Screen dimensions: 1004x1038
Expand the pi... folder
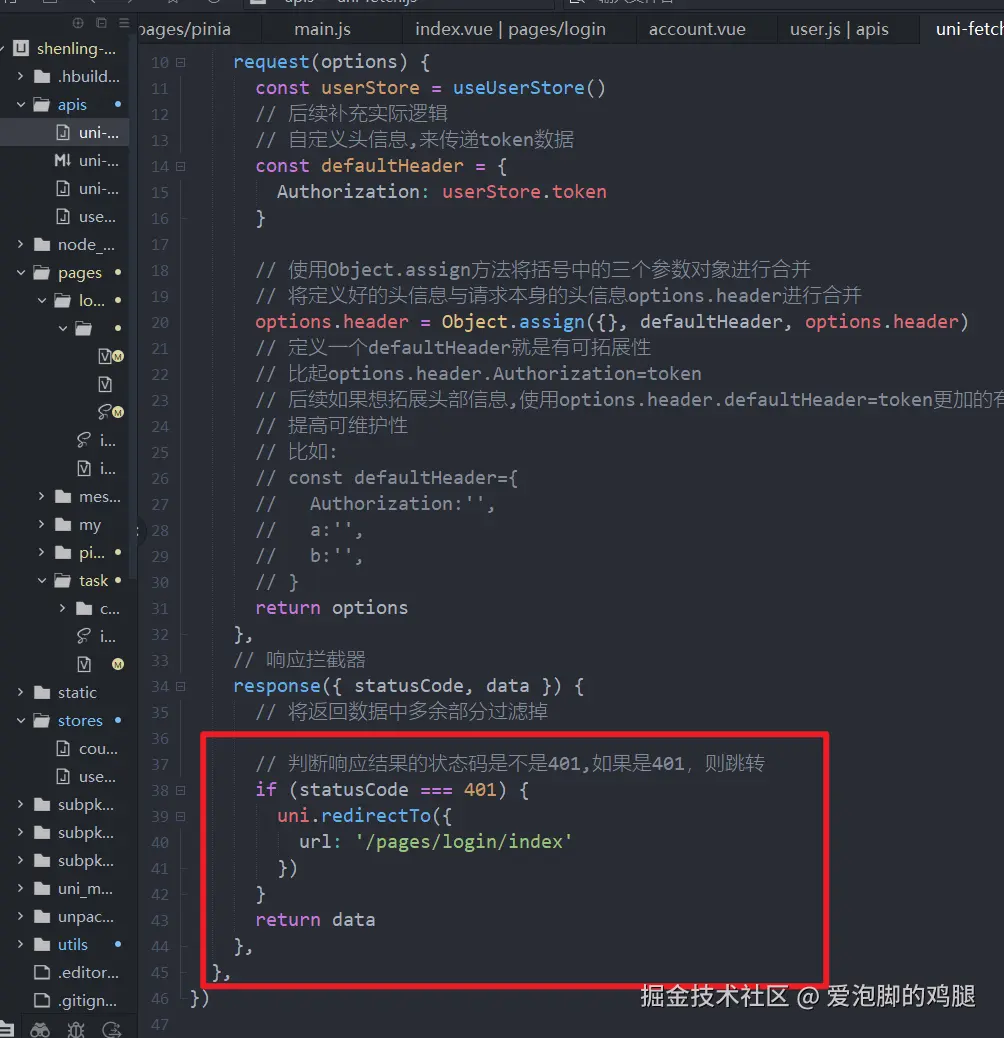click(42, 552)
